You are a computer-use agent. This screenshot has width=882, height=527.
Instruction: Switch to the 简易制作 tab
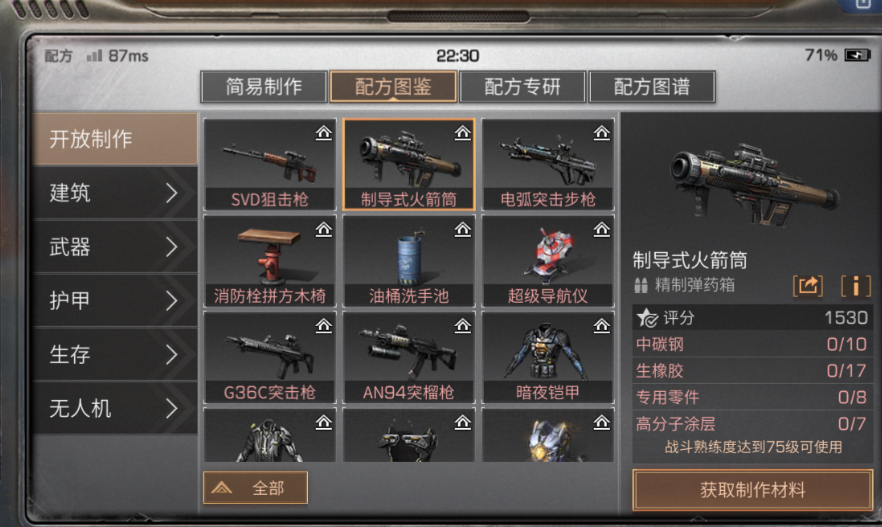pos(264,87)
